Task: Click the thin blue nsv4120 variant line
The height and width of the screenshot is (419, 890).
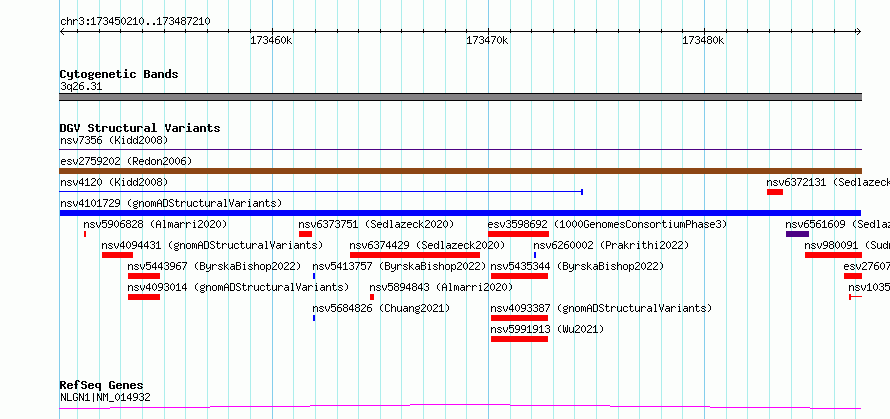Action: [321, 192]
